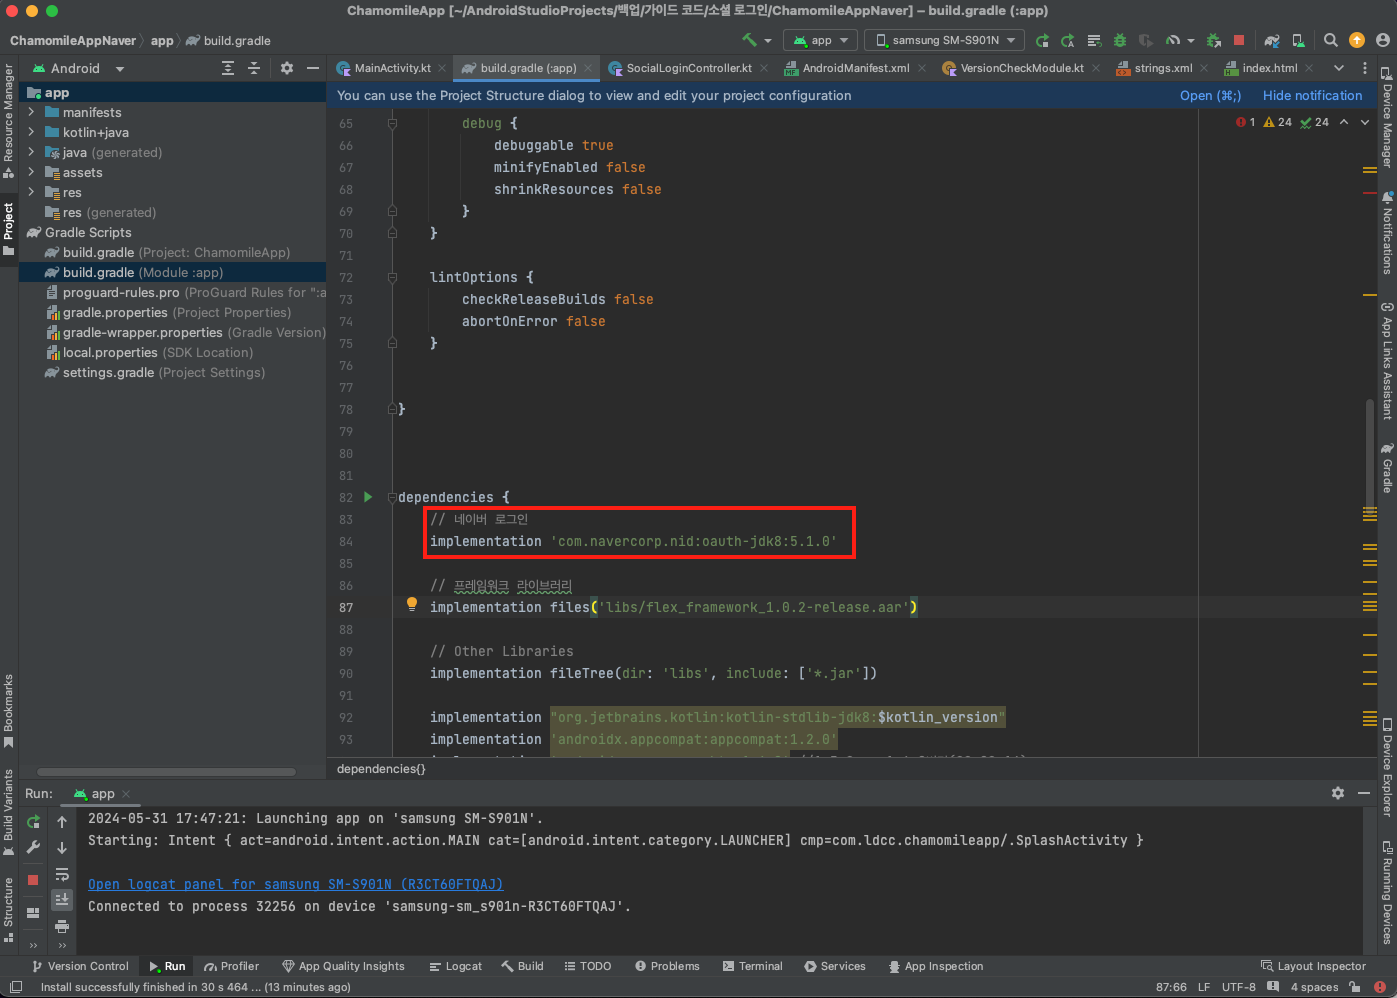Select settings.gradle in Gradle Scripts
The image size is (1397, 998).
pos(108,372)
